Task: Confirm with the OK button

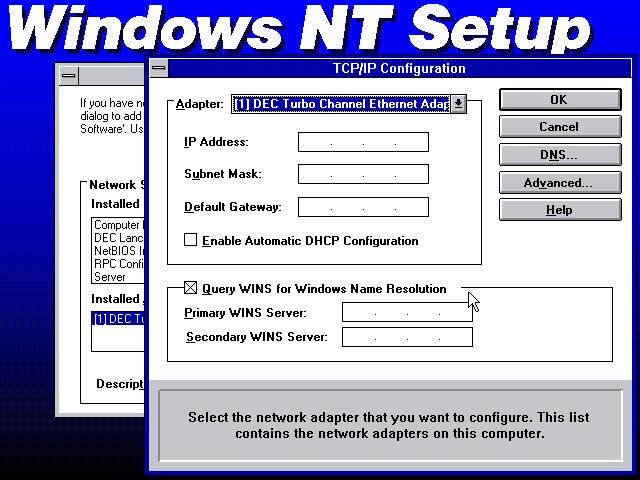Action: pyautogui.click(x=560, y=100)
